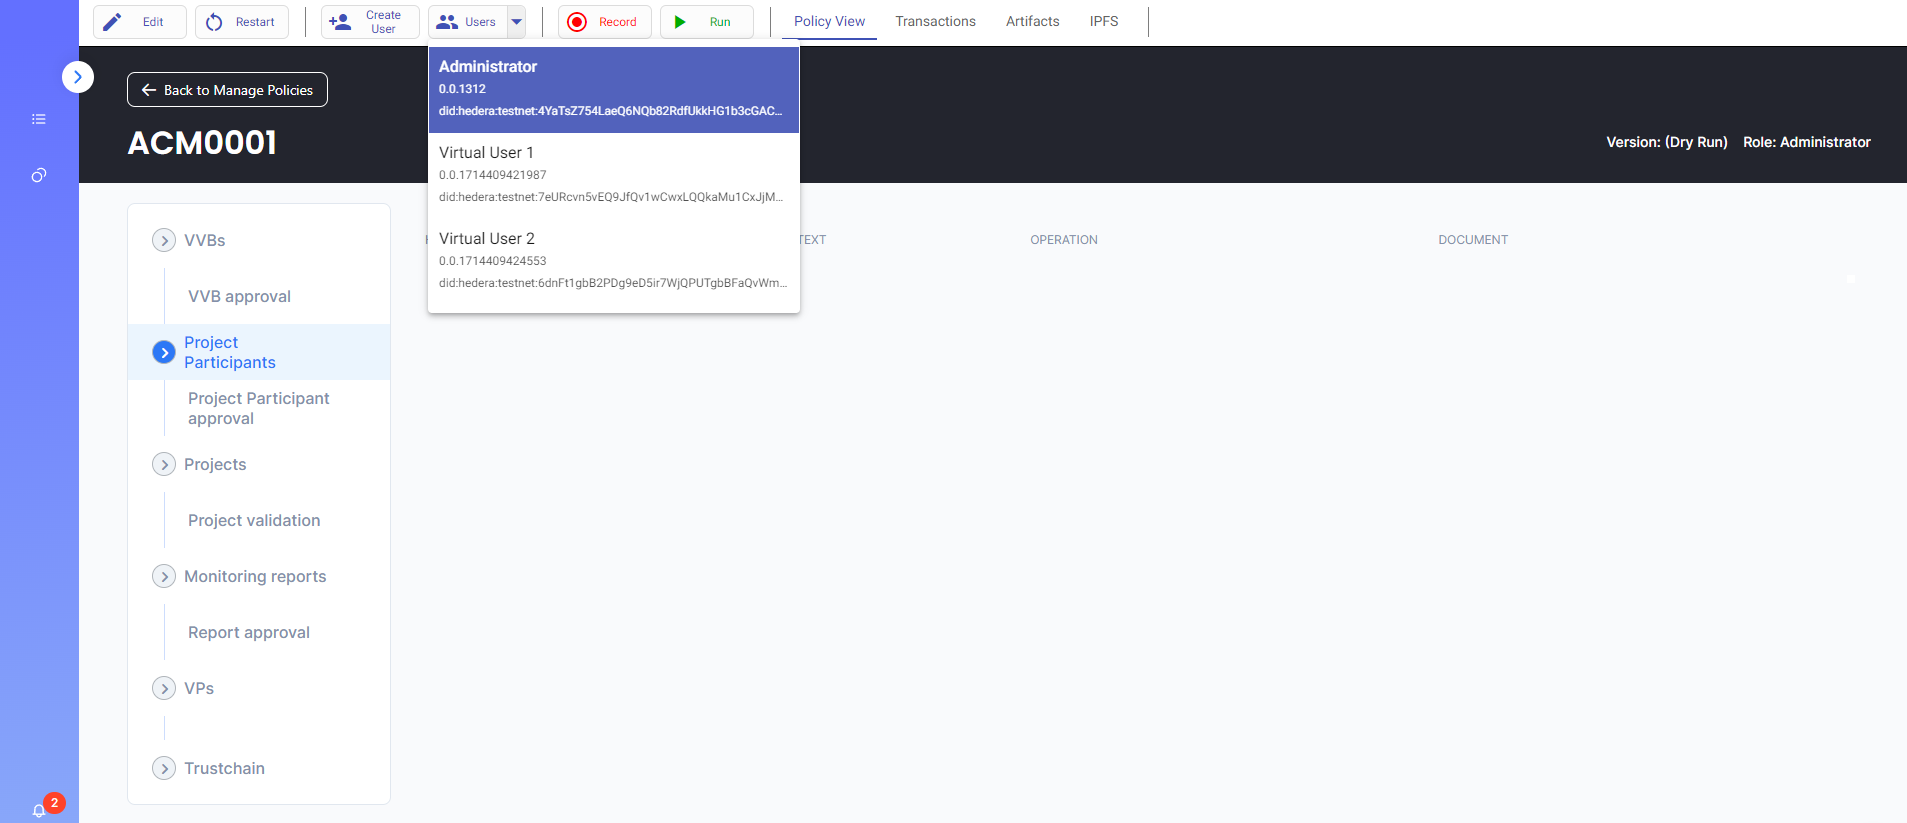This screenshot has height=823, width=1907.
Task: Toggle the Users dropdown arrow
Action: coord(516,22)
